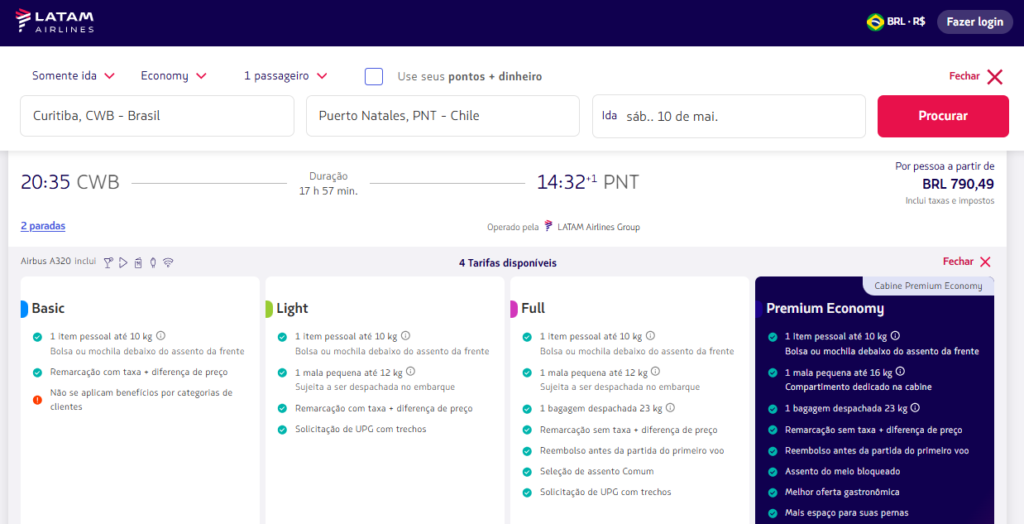The width and height of the screenshot is (1024, 524).
Task: Click the Wi-Fi amenity icon
Action: click(168, 263)
